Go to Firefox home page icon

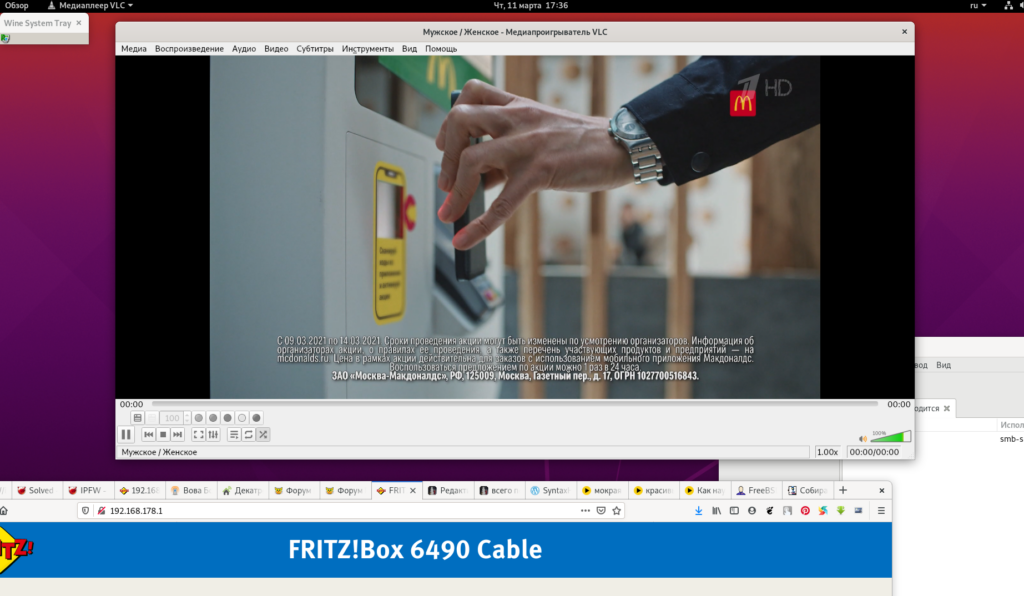4,510
